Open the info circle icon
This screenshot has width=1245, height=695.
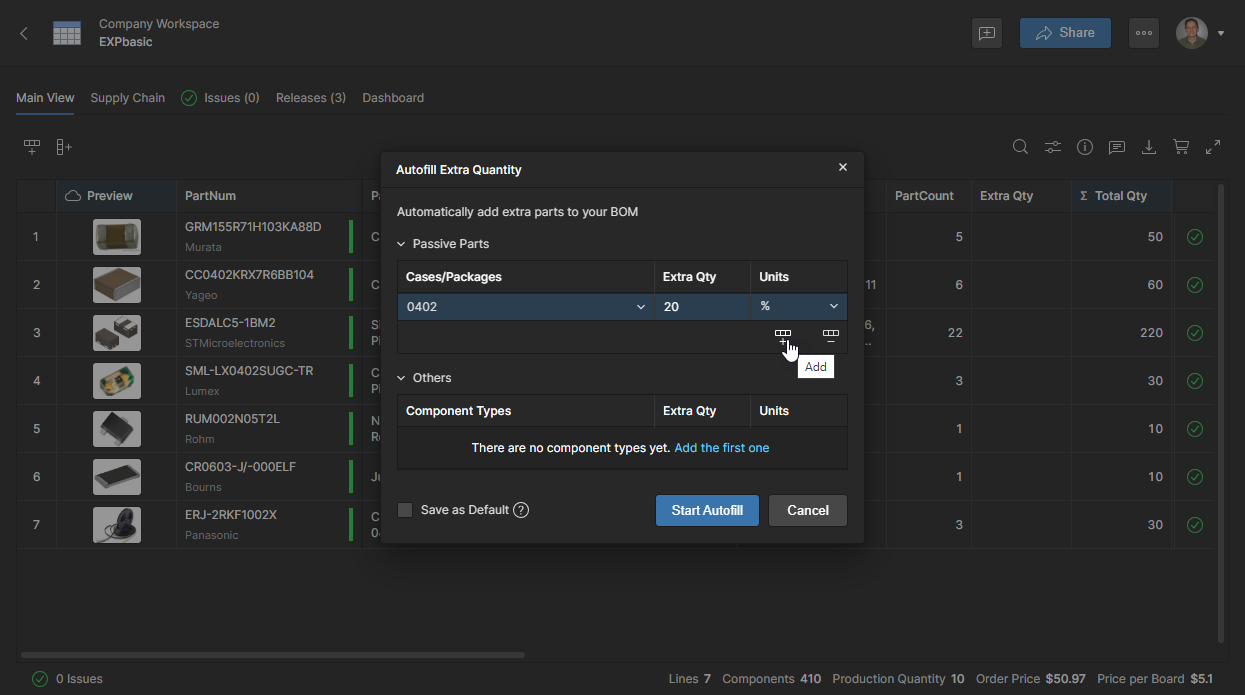(x=1085, y=147)
